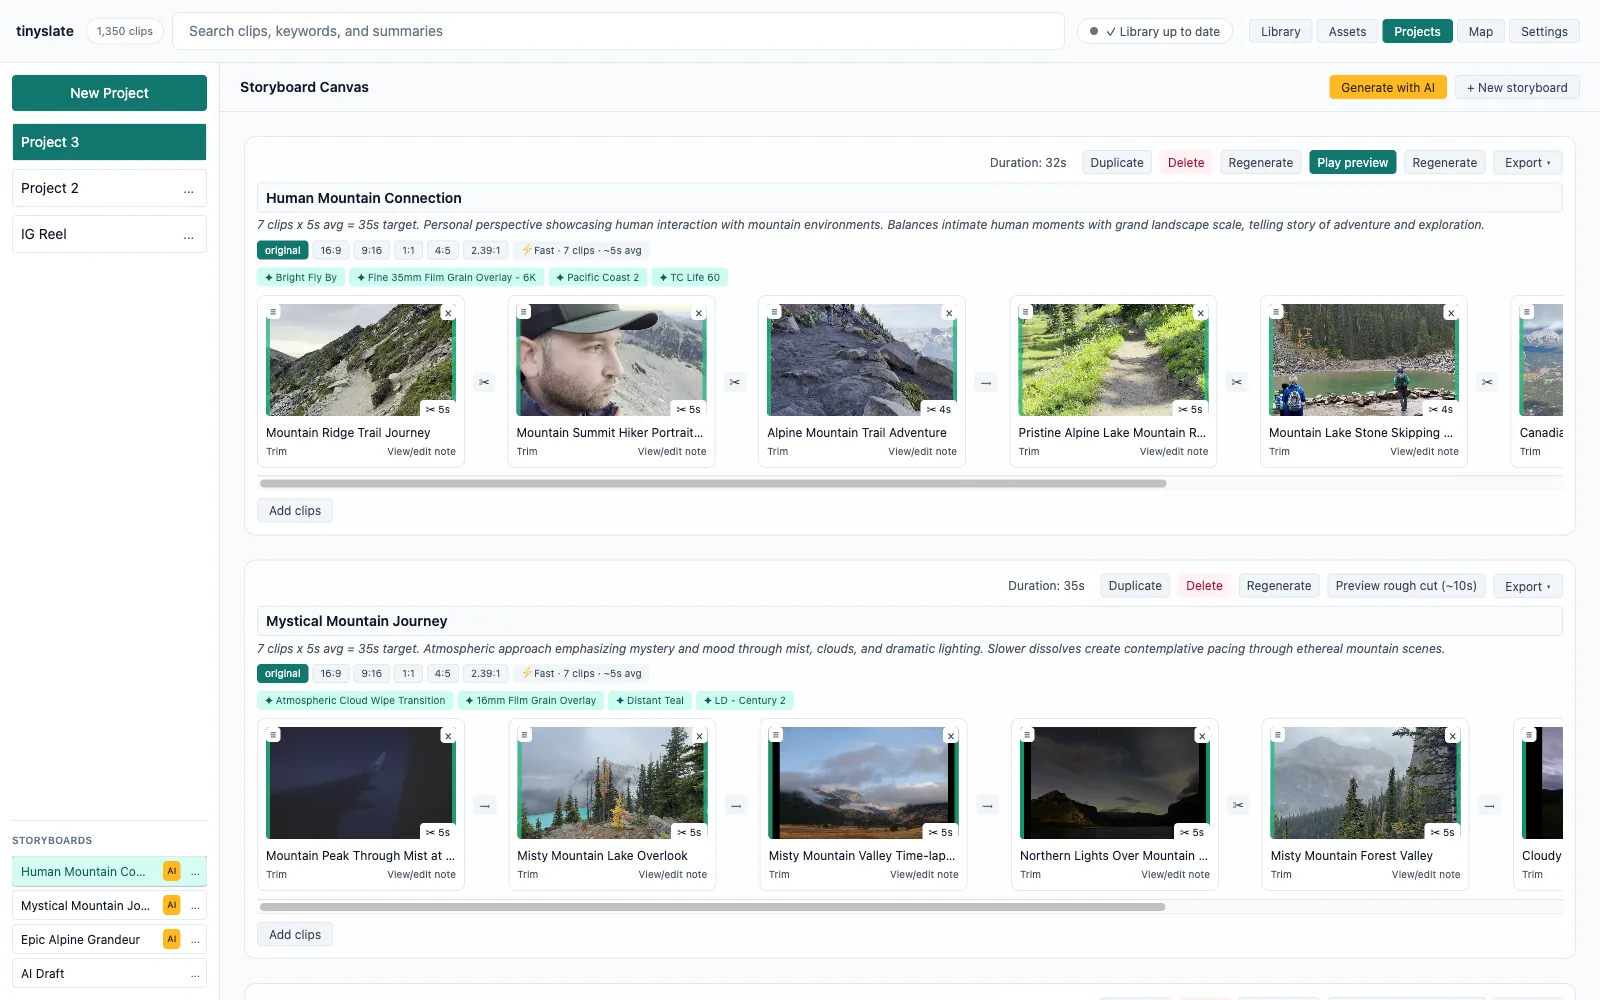Remove the Mountain Ridge Trail Journey clip
Viewport: 1600px width, 1000px height.
tap(448, 313)
